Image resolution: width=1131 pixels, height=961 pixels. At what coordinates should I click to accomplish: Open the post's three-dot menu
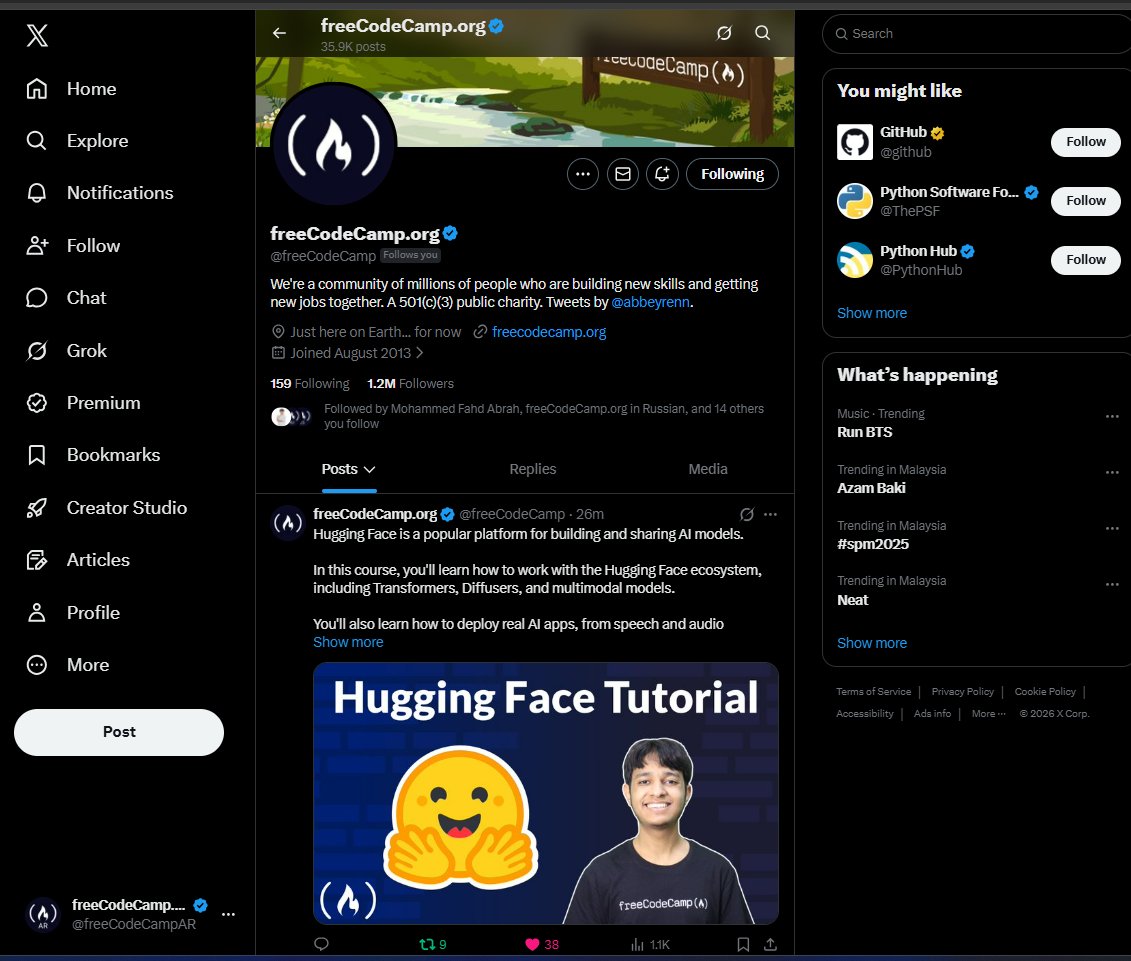coord(770,514)
